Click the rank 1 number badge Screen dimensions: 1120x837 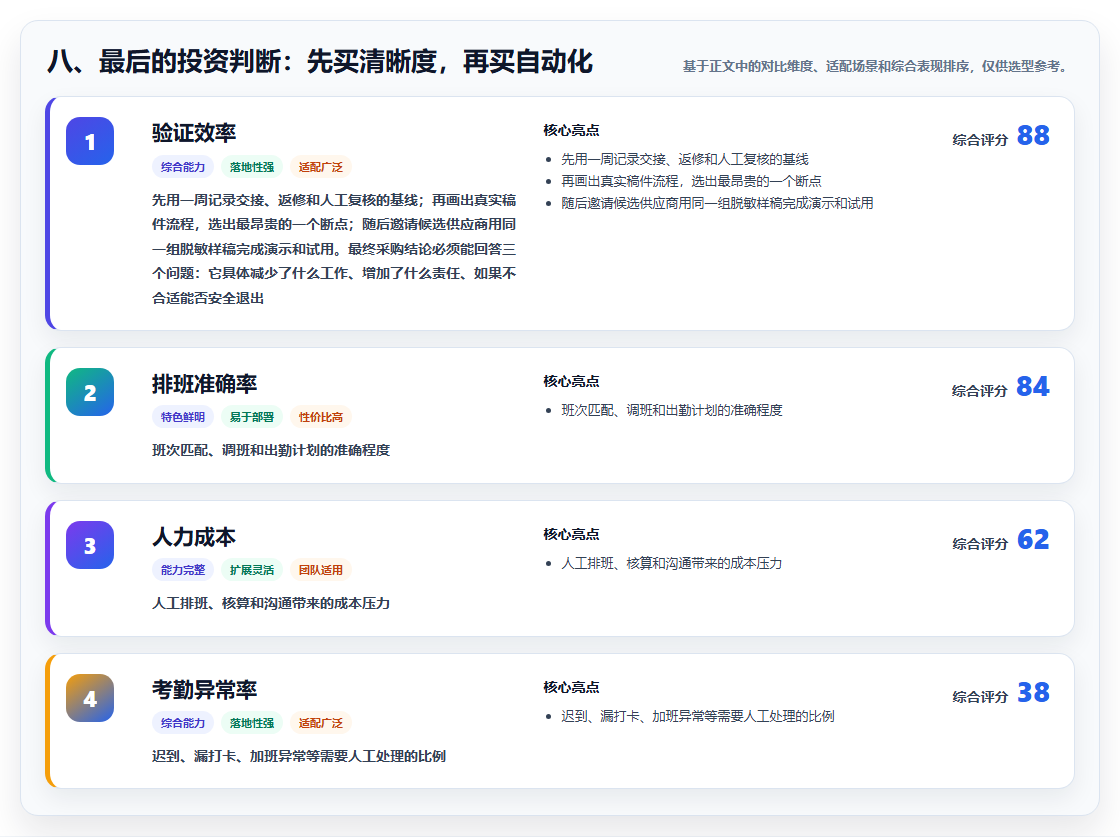pyautogui.click(x=90, y=141)
